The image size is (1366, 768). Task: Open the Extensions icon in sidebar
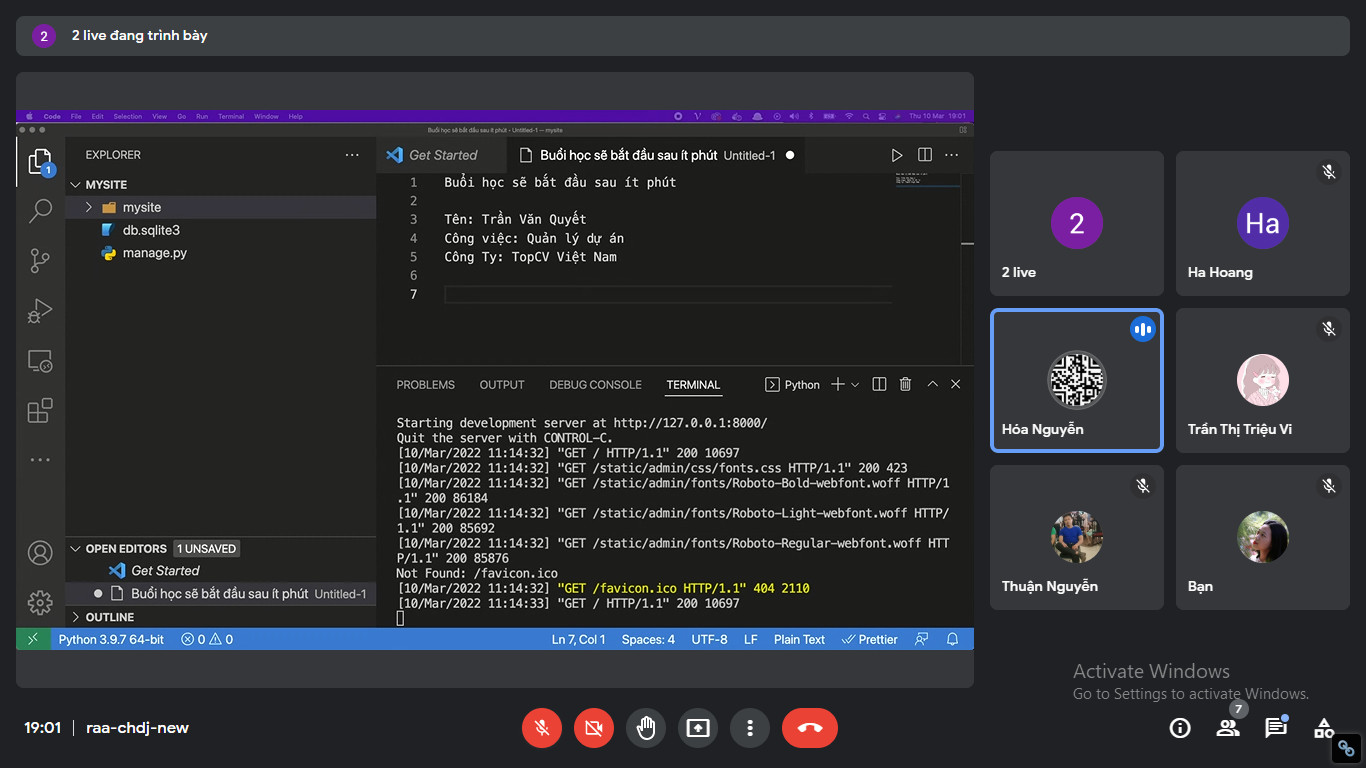pyautogui.click(x=40, y=411)
